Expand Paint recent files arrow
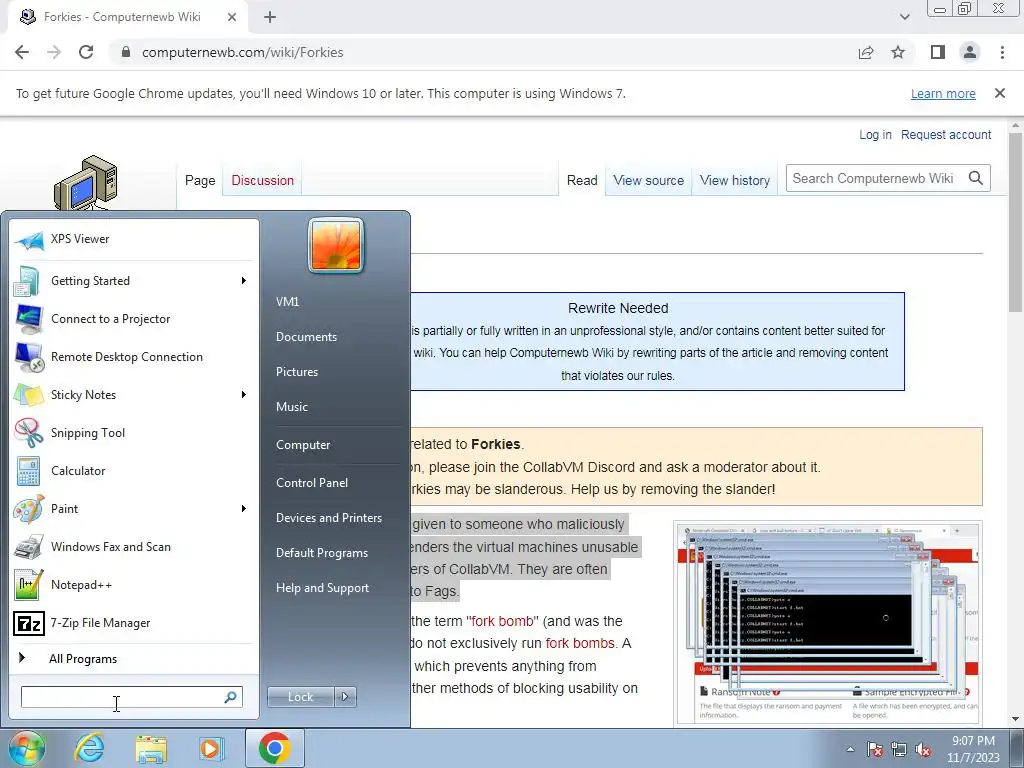Screen dimensions: 1024x768 (x=244, y=509)
